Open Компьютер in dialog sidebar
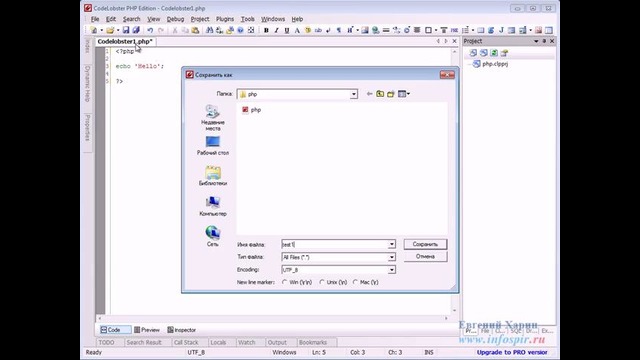 click(213, 206)
